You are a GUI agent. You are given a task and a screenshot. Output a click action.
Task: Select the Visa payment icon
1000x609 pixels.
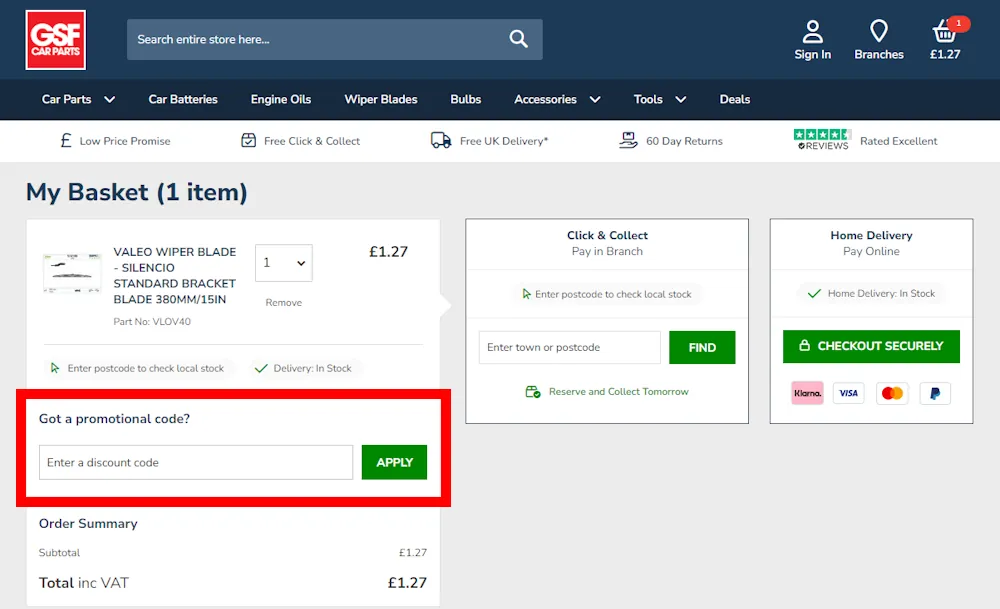pos(848,393)
